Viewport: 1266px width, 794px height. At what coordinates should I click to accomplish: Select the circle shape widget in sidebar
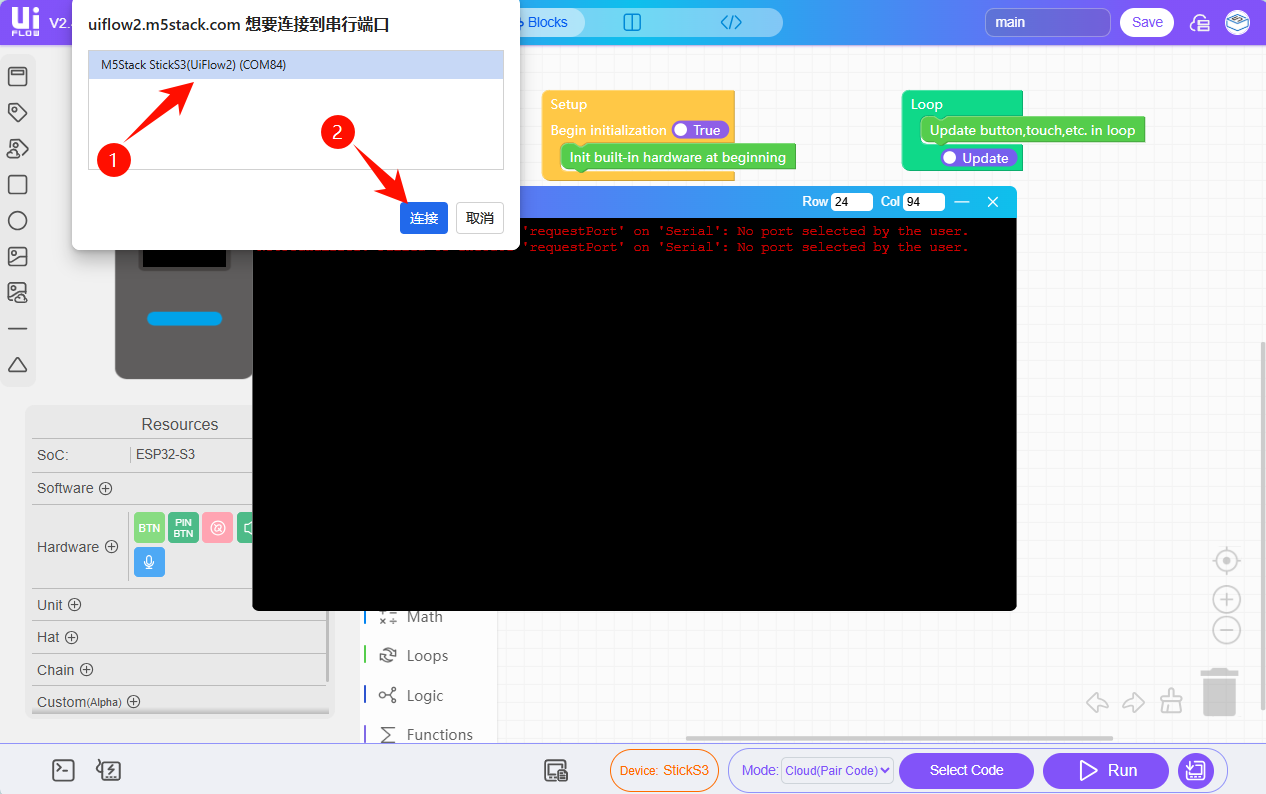[x=17, y=221]
